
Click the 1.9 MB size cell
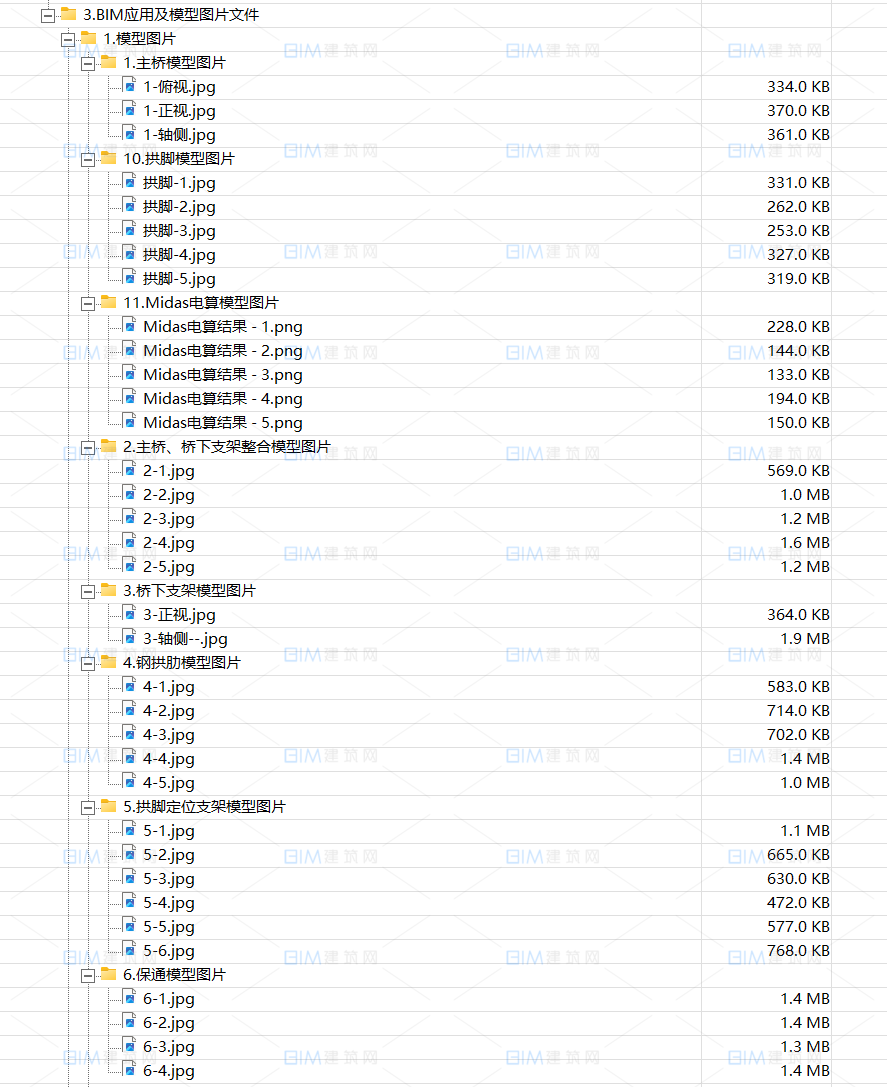click(x=804, y=639)
